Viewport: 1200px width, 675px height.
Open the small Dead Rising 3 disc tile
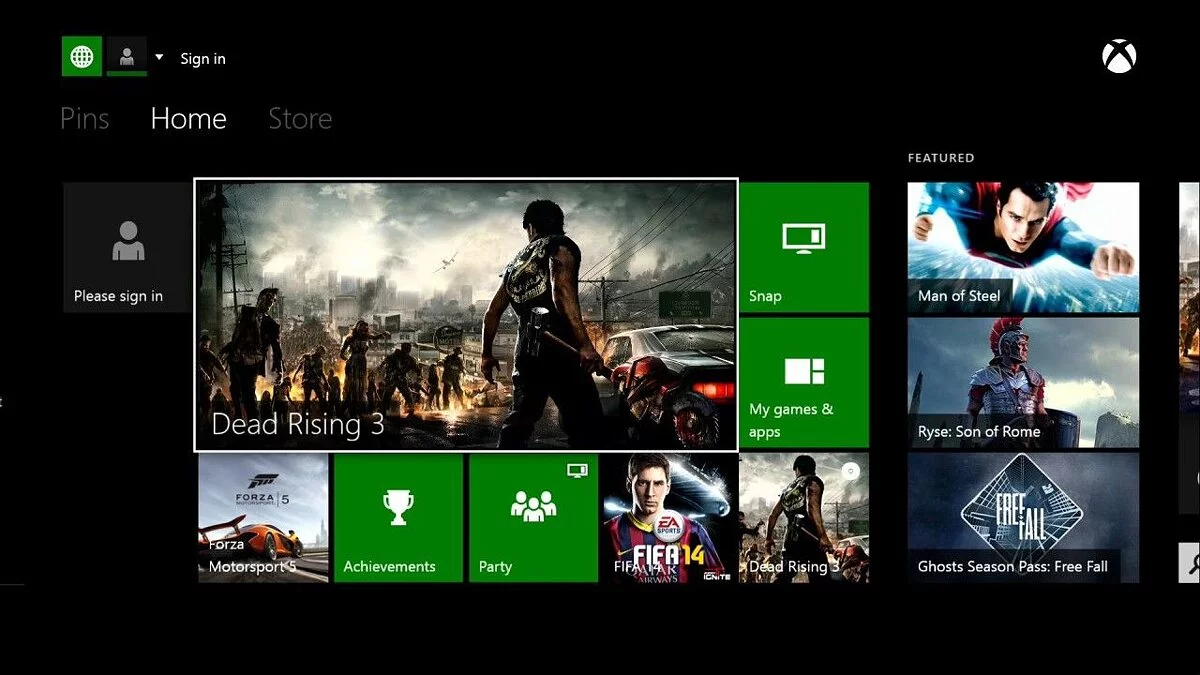[804, 518]
